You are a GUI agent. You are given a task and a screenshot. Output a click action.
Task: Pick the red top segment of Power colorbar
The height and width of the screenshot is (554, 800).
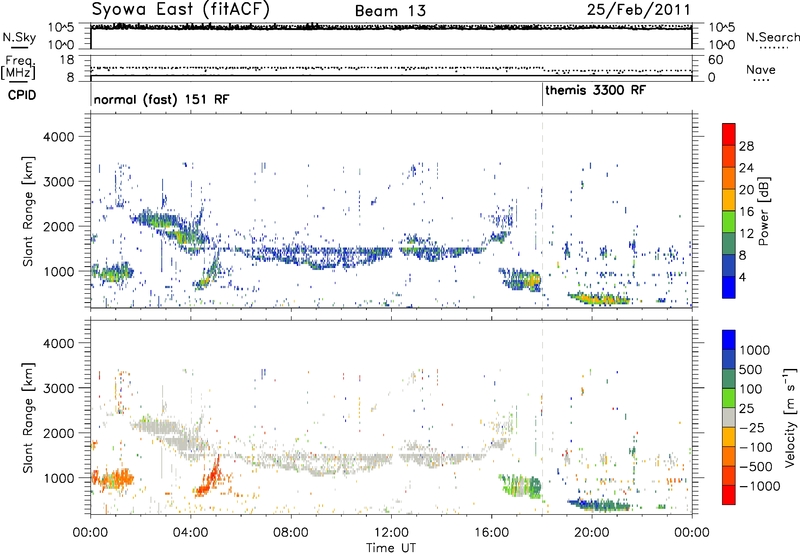tap(729, 134)
